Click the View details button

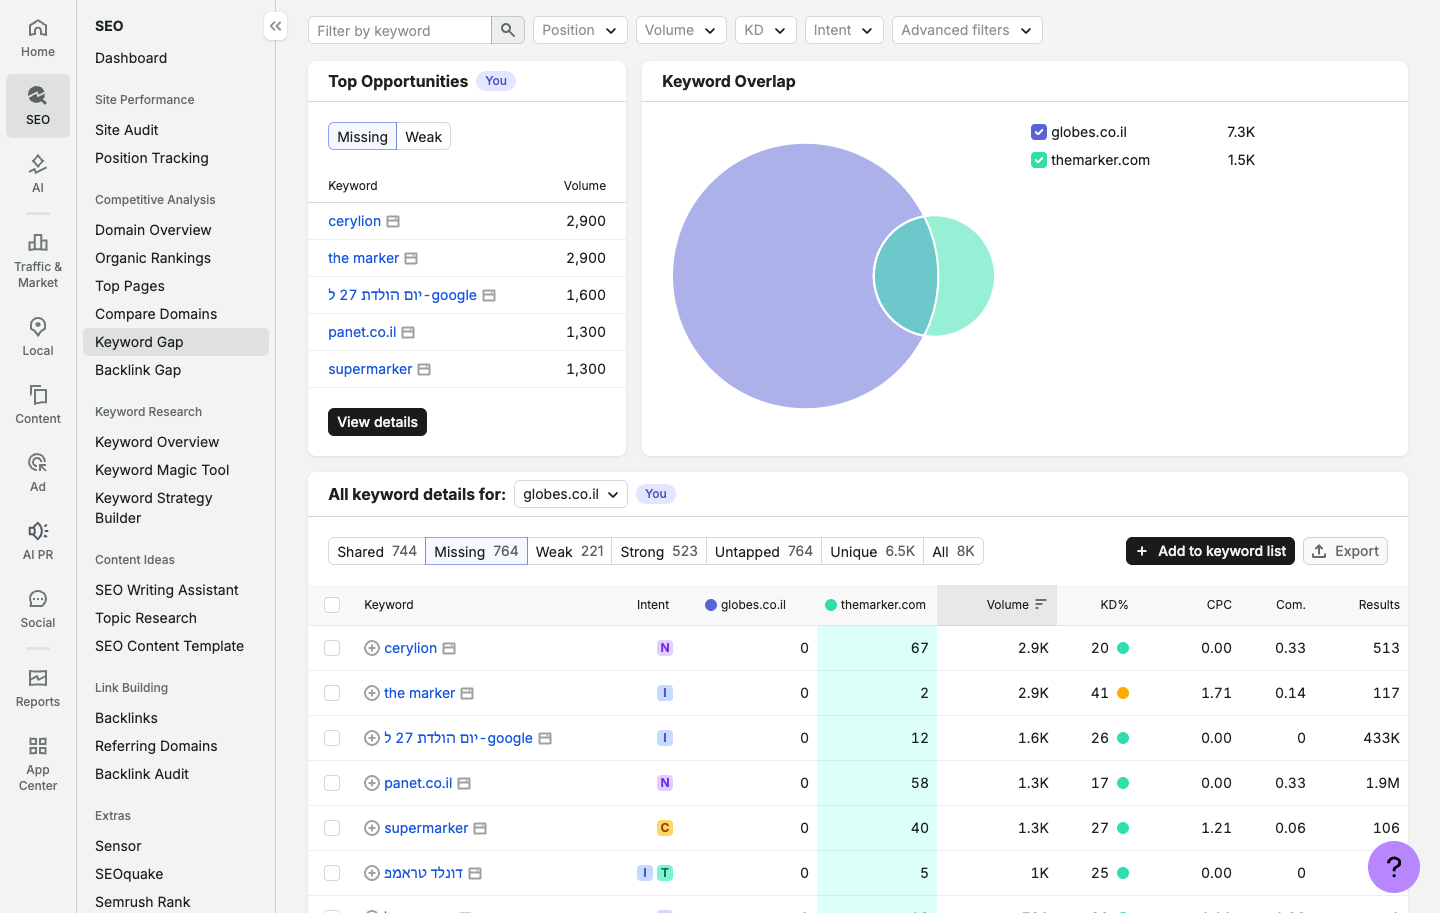377,422
